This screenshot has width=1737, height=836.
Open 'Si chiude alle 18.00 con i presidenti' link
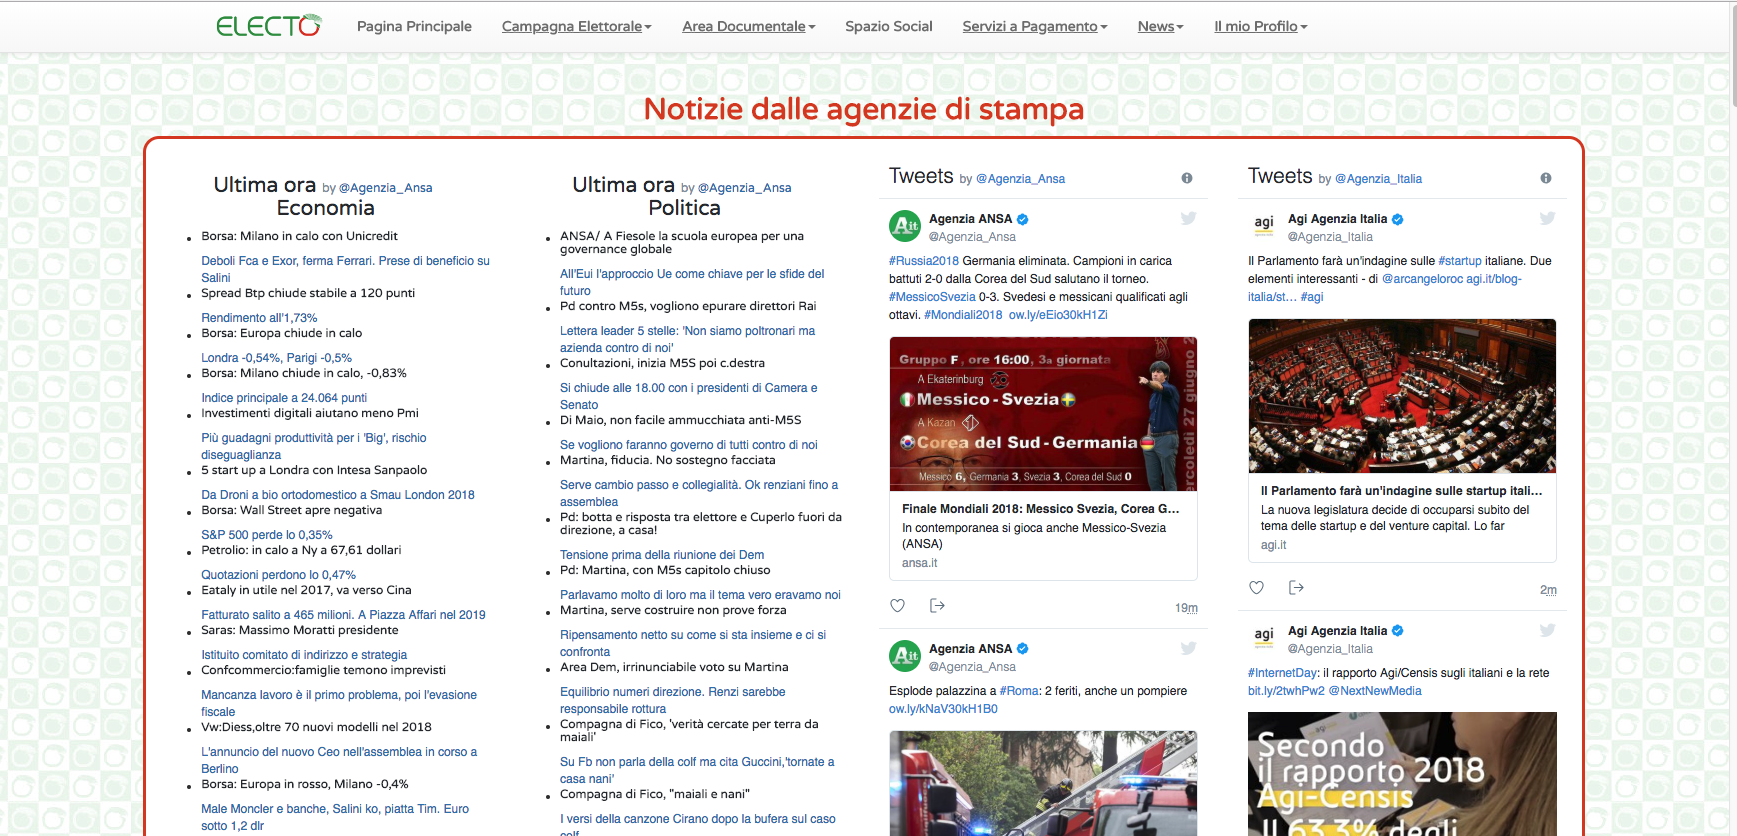coord(688,396)
